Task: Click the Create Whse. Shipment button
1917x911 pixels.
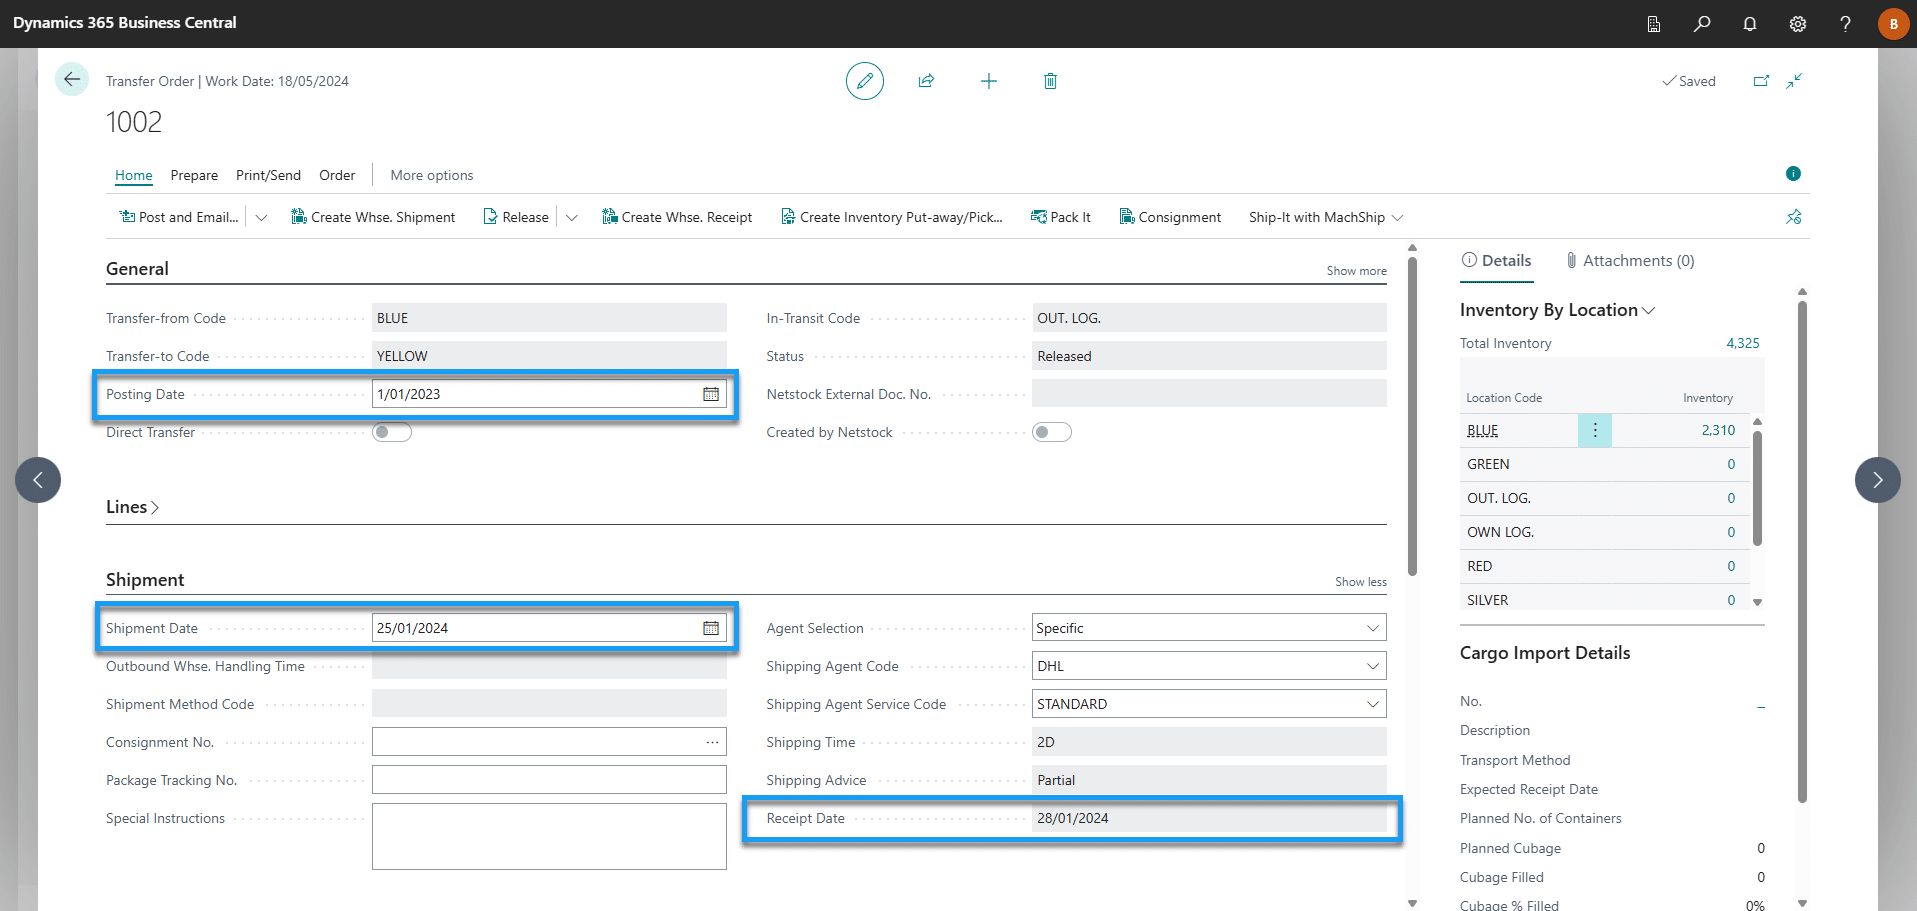Action: pos(373,217)
